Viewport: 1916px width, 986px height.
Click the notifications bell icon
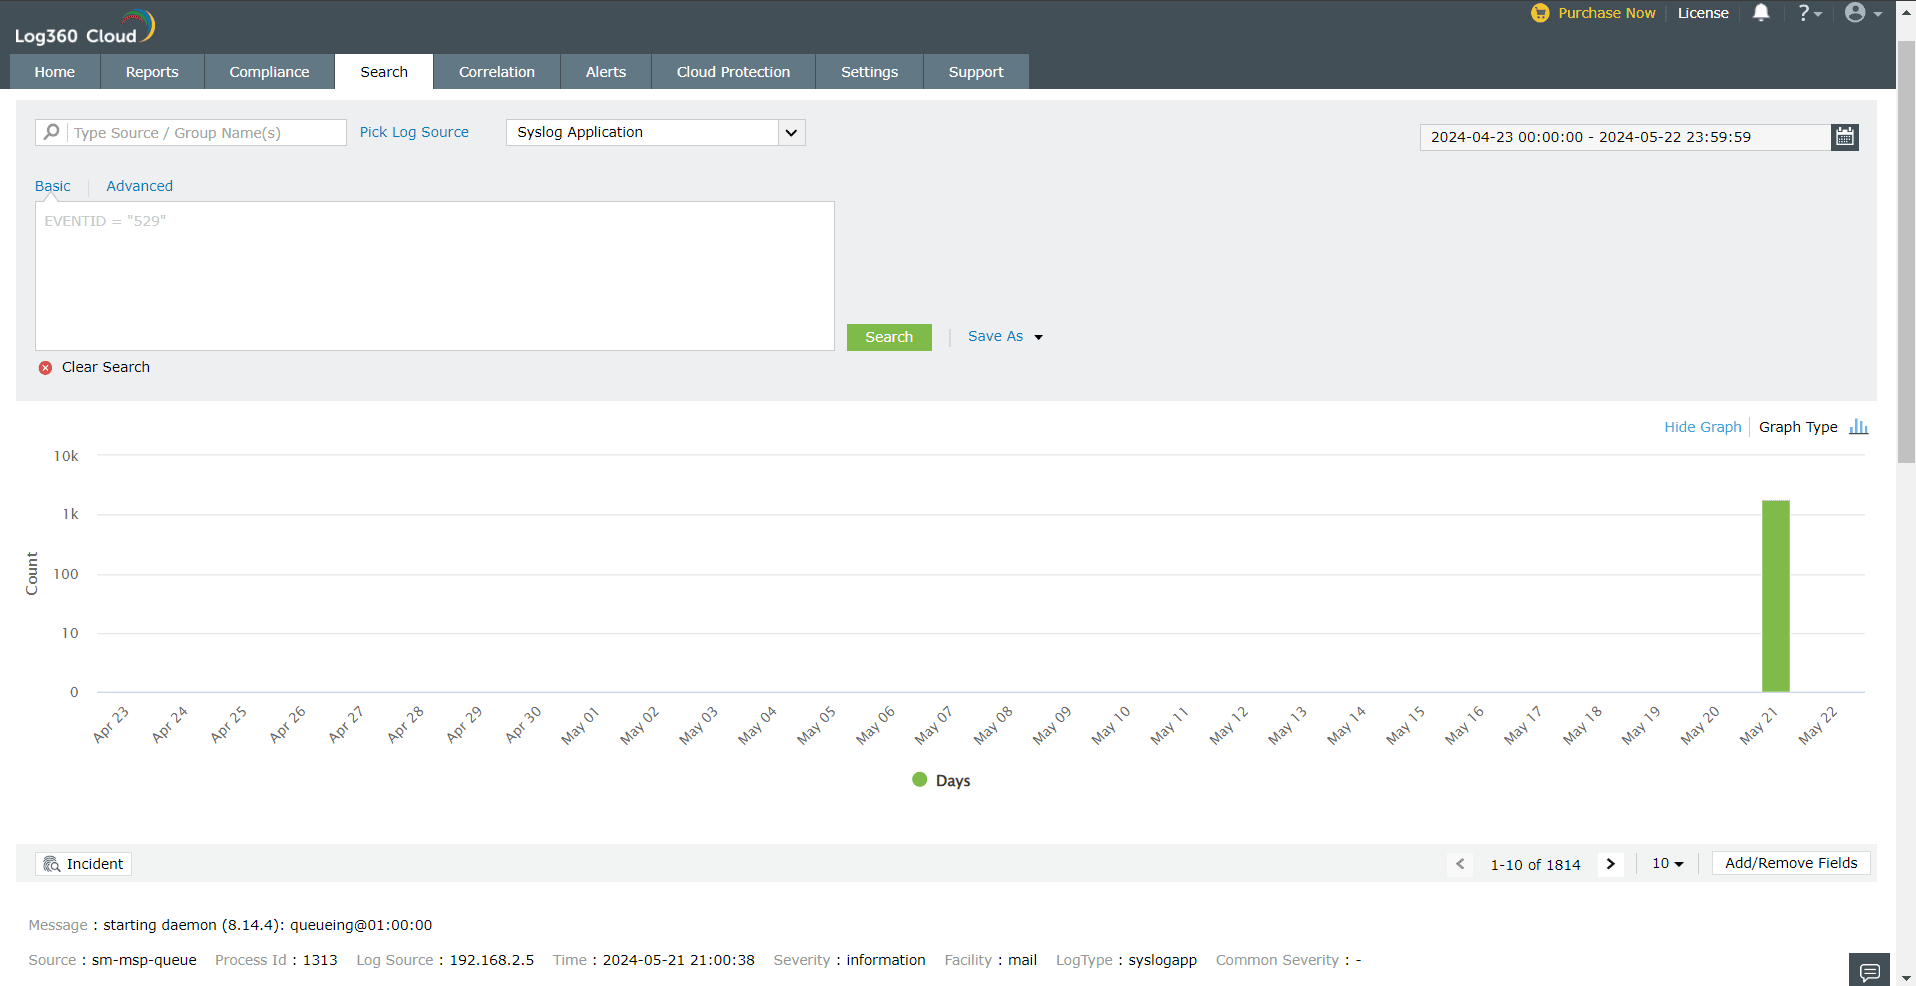1762,13
